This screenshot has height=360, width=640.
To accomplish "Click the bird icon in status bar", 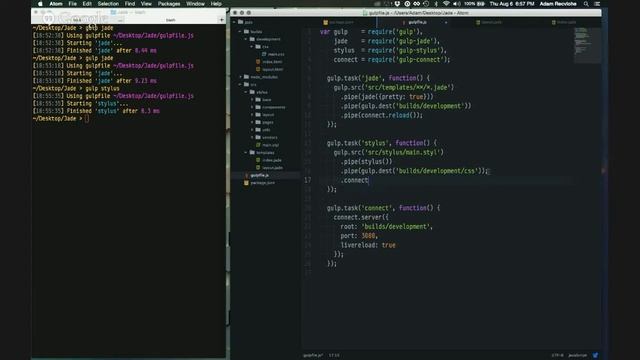I will (596, 355).
